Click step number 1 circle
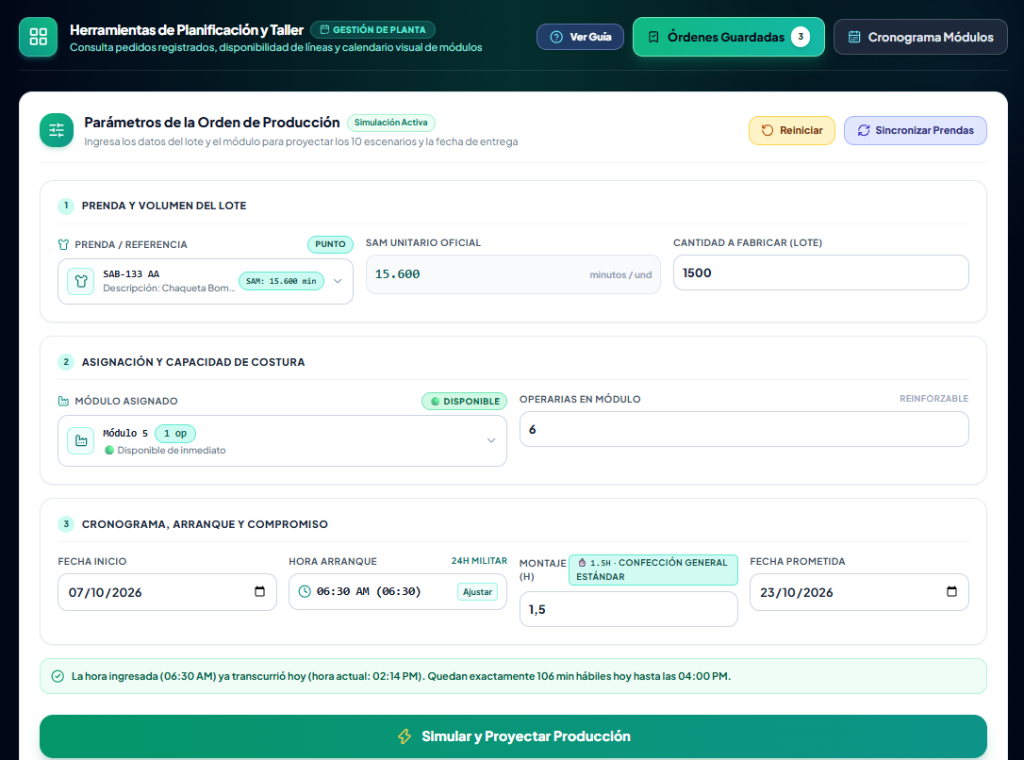Screen dimensions: 1024x760 tap(66, 206)
